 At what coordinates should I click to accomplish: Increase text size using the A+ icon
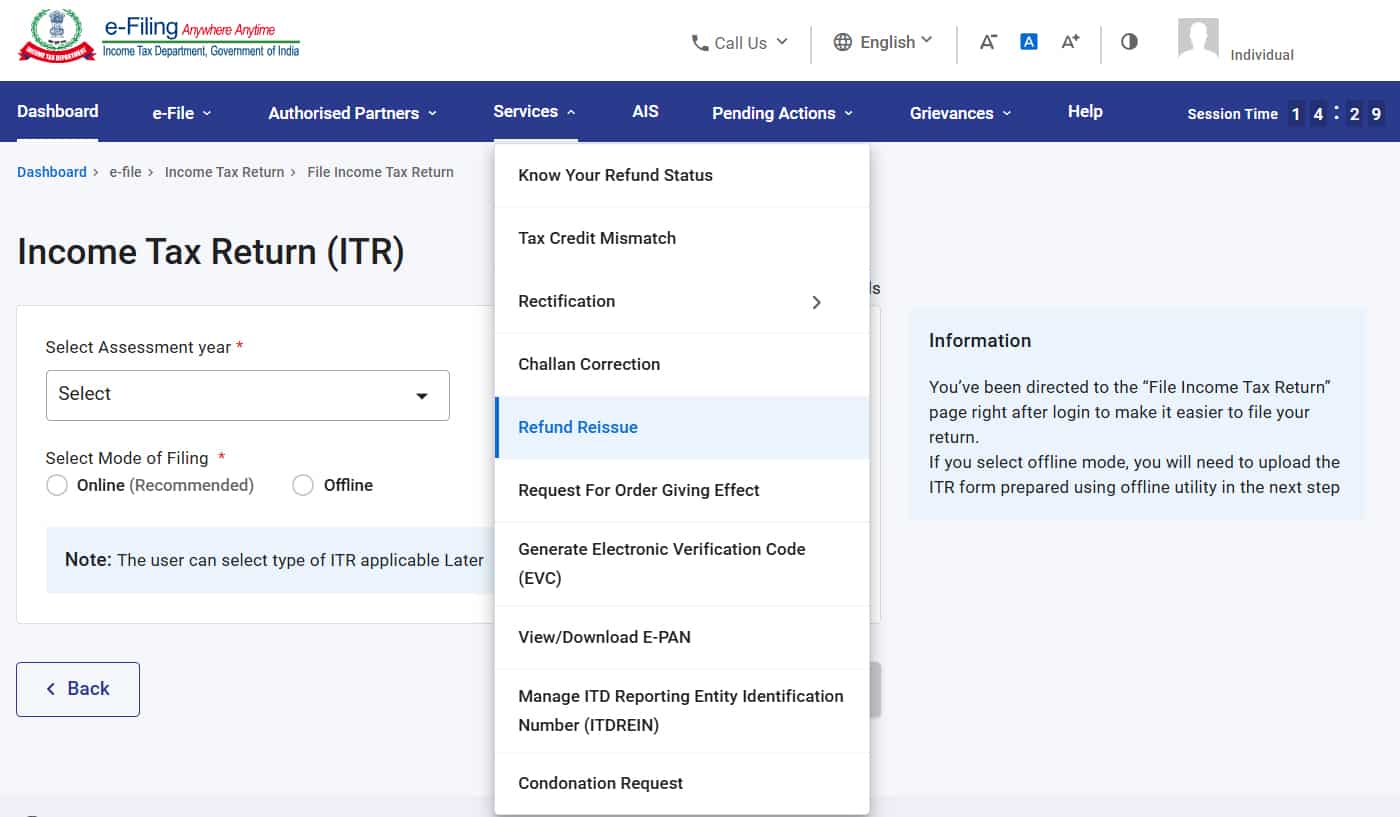point(1070,42)
